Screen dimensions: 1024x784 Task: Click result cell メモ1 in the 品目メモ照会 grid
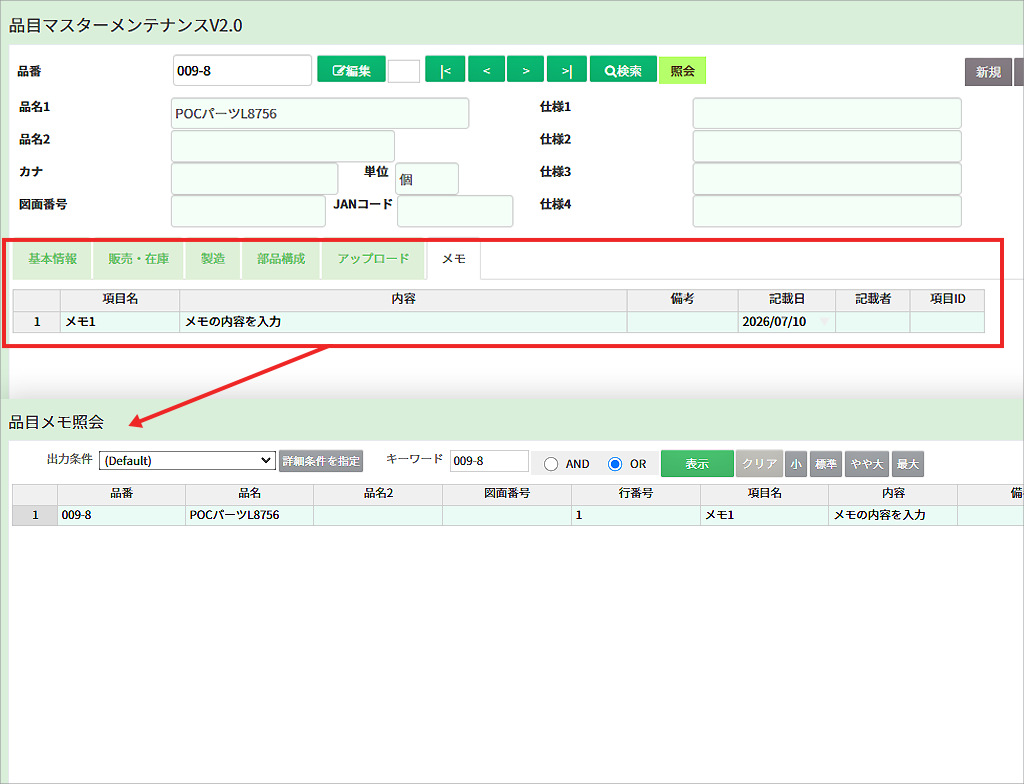tap(764, 515)
